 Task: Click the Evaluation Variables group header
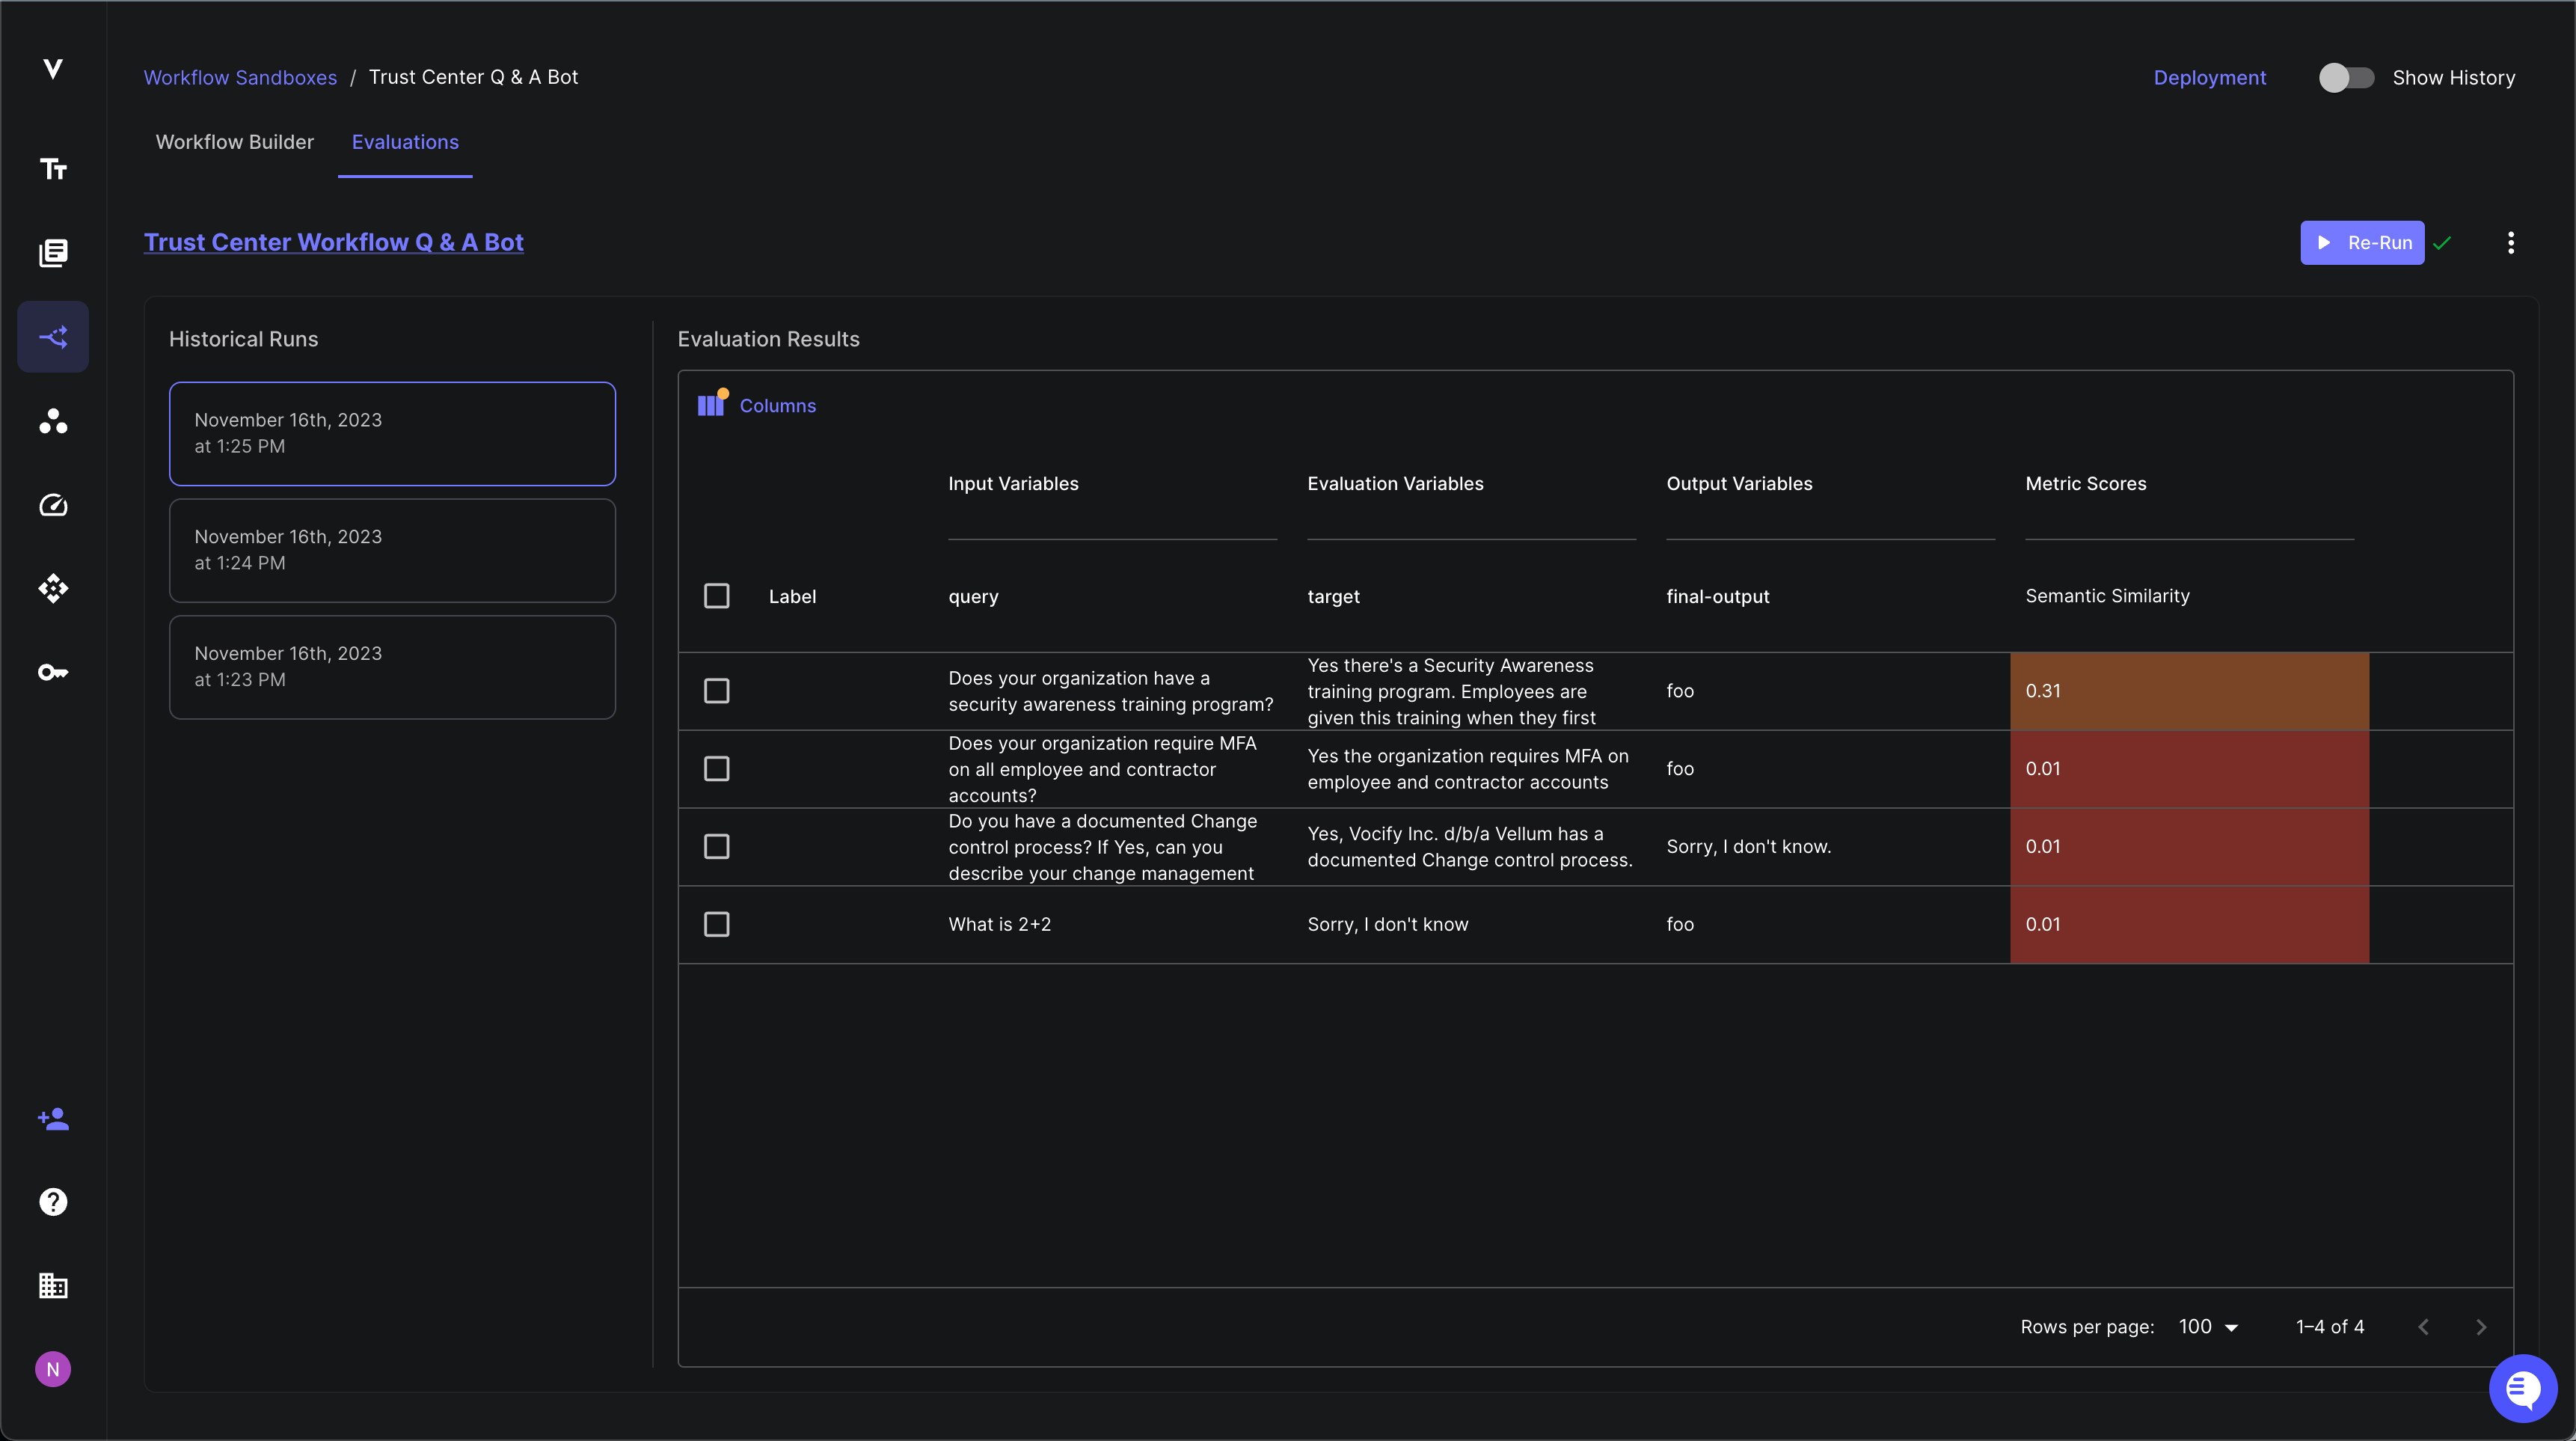tap(1395, 484)
